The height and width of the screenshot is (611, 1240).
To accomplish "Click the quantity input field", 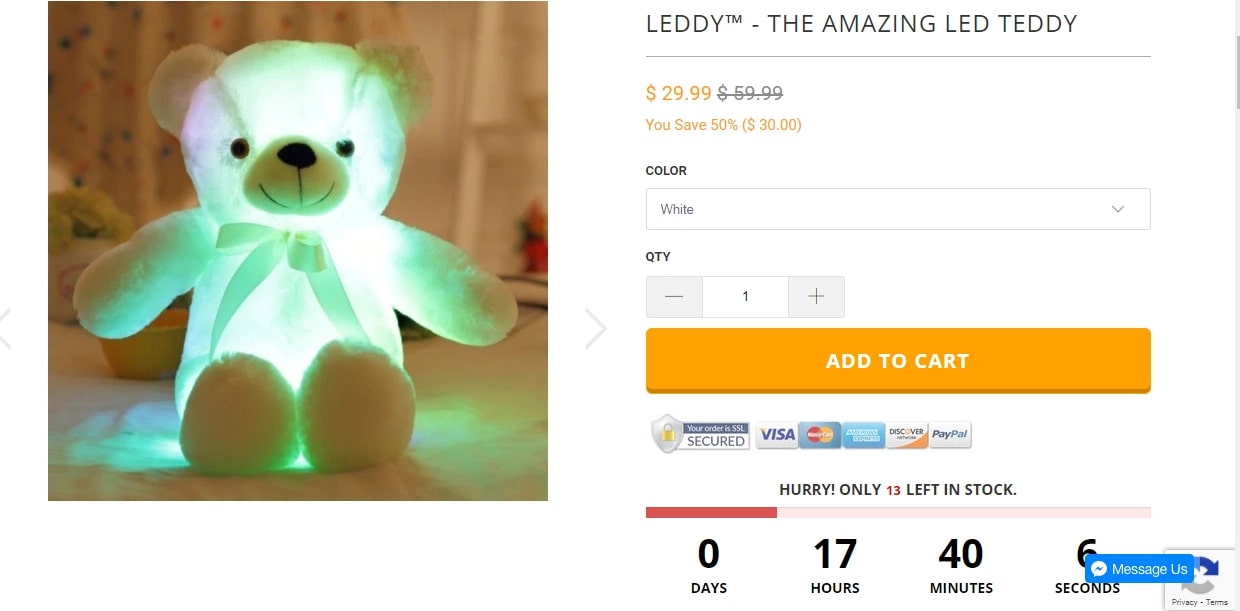I will [745, 297].
